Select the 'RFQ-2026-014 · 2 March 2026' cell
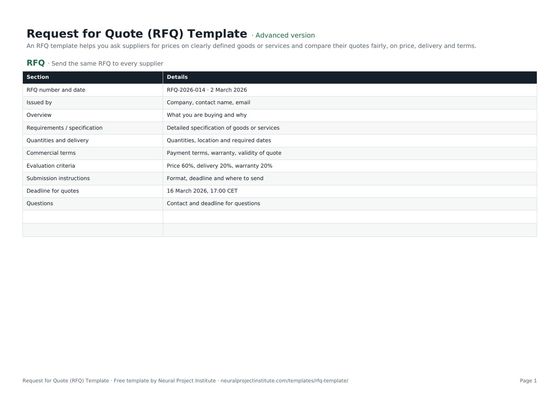560x396 pixels. 350,90
